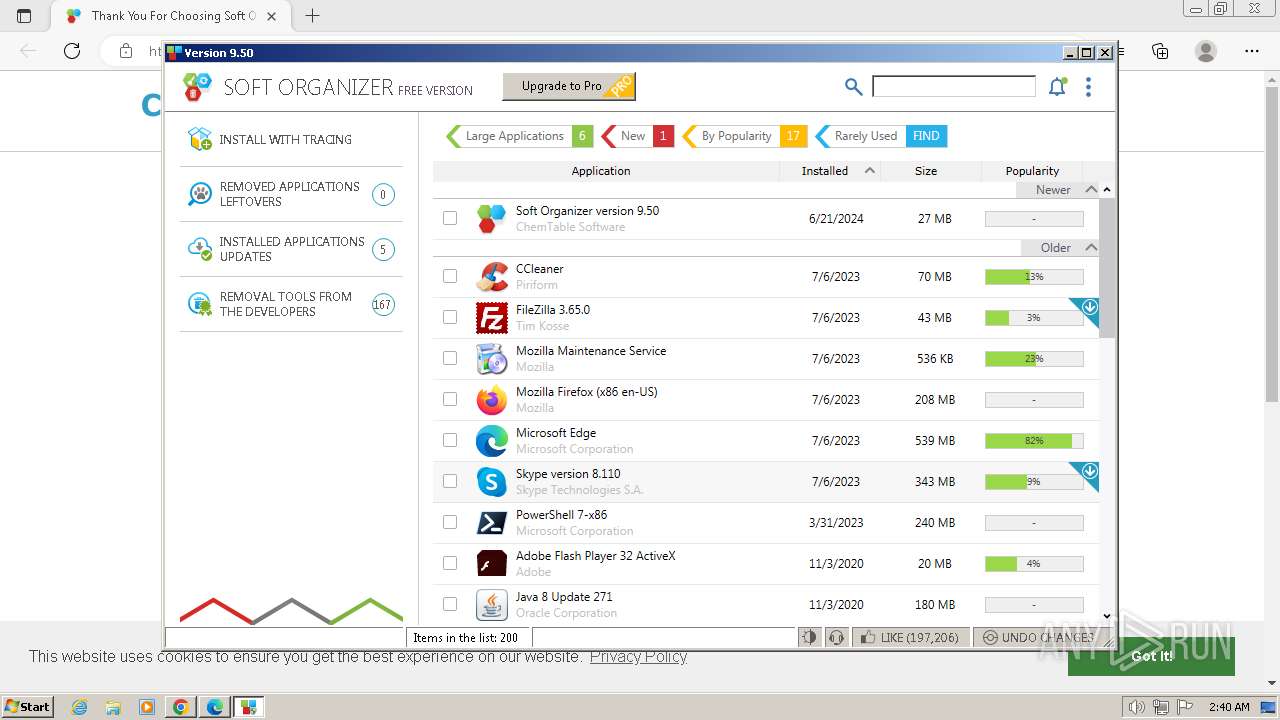Click the PowerShell application icon
This screenshot has height=720, width=1280.
click(491, 523)
